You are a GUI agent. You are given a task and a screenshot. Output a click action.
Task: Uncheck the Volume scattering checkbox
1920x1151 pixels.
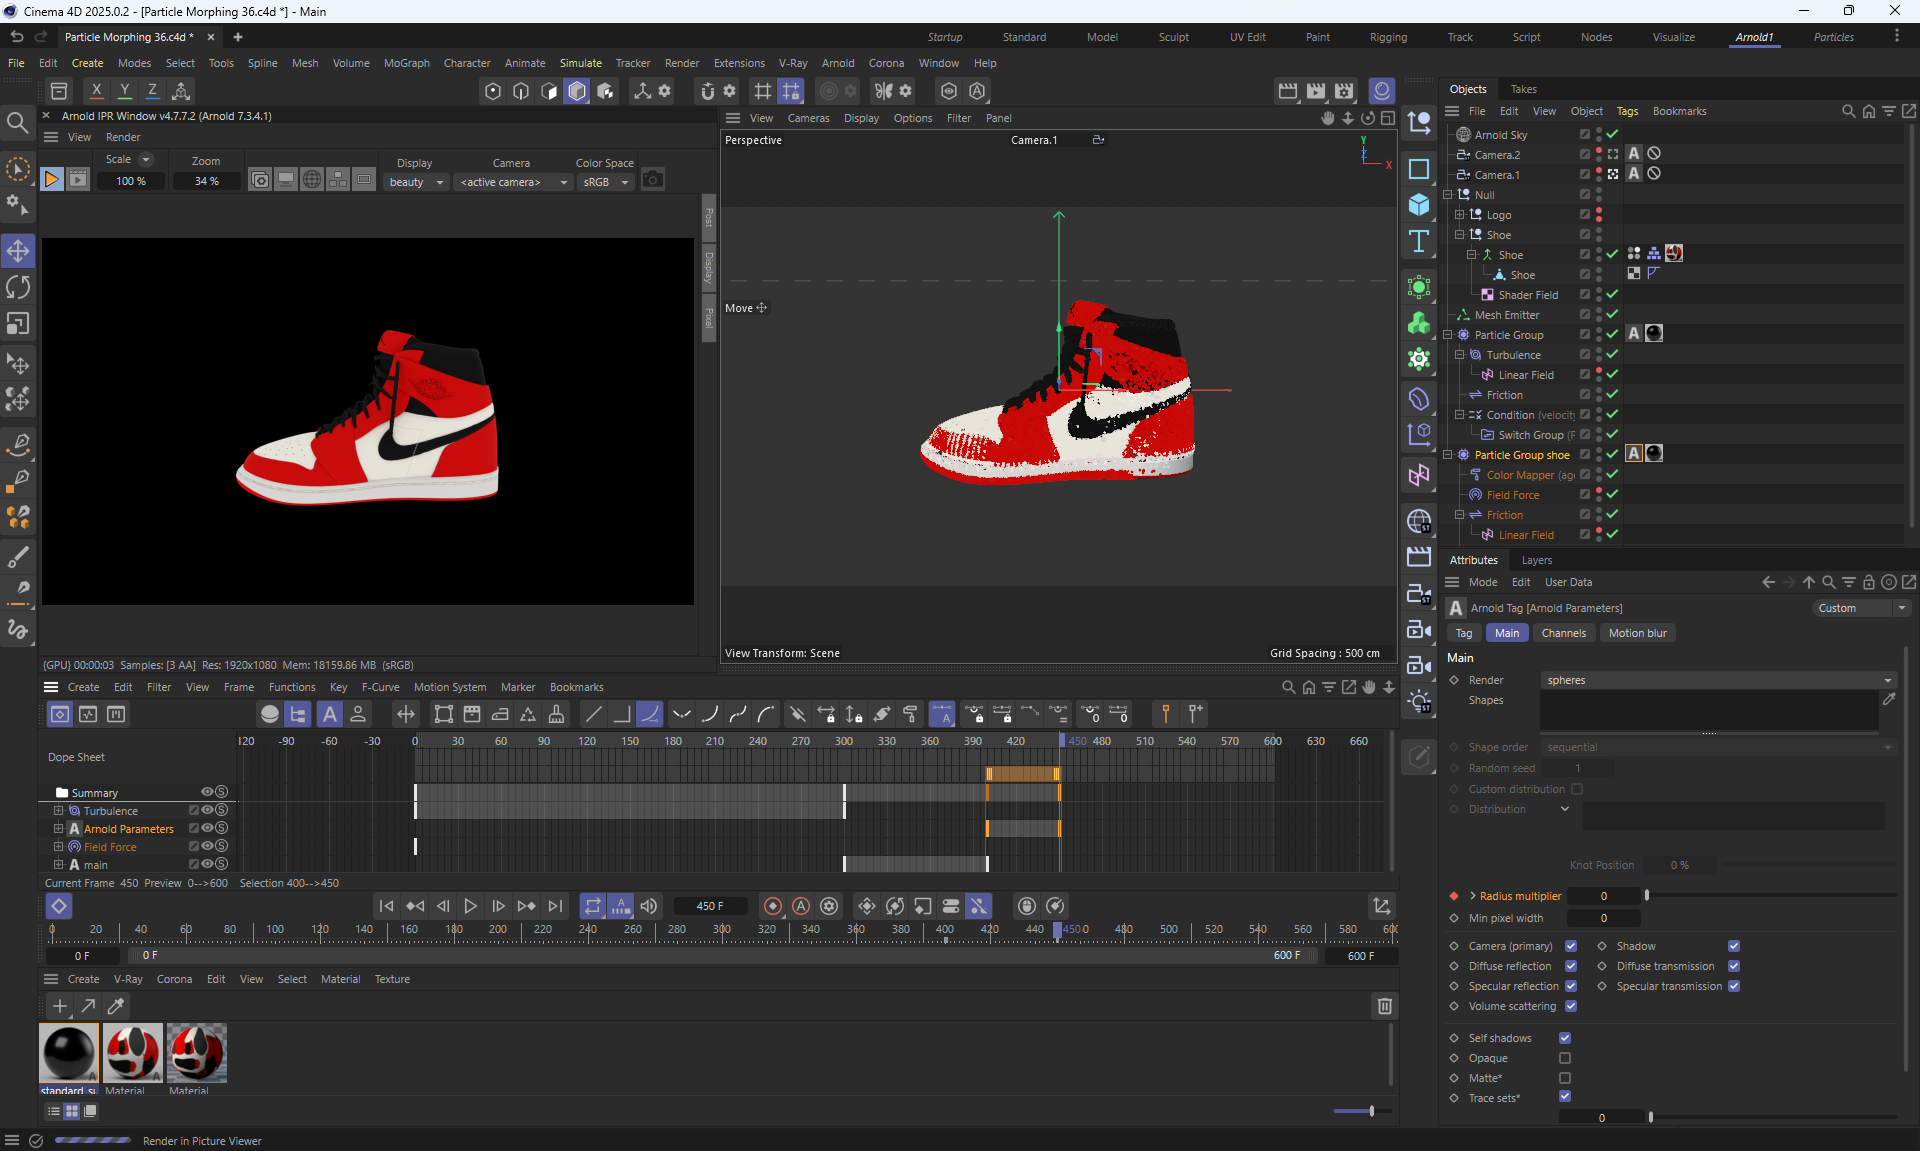pos(1571,1006)
